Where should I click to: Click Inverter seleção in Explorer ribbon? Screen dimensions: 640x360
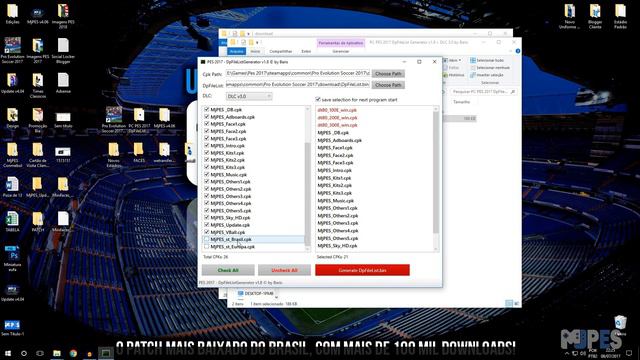click(487, 75)
